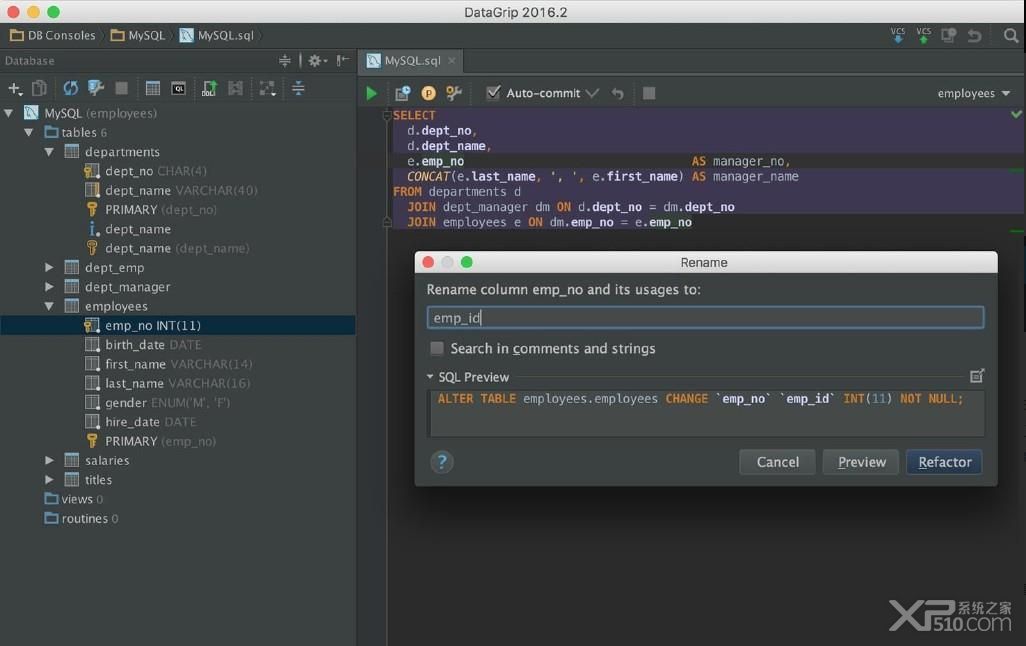Viewport: 1026px width, 646px height.
Task: Enable Search in comments and strings
Action: (436, 348)
